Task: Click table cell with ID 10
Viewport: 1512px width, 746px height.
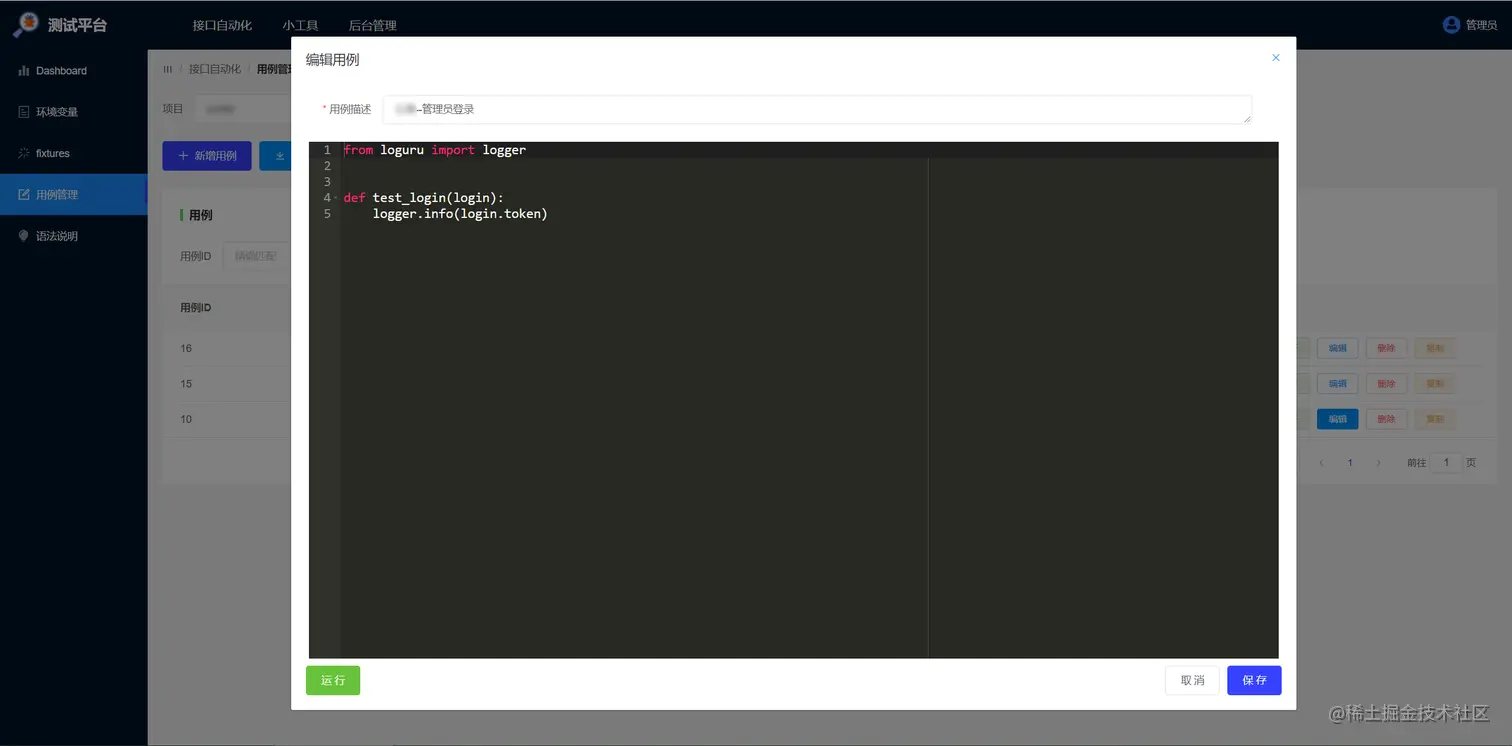Action: tap(186, 419)
